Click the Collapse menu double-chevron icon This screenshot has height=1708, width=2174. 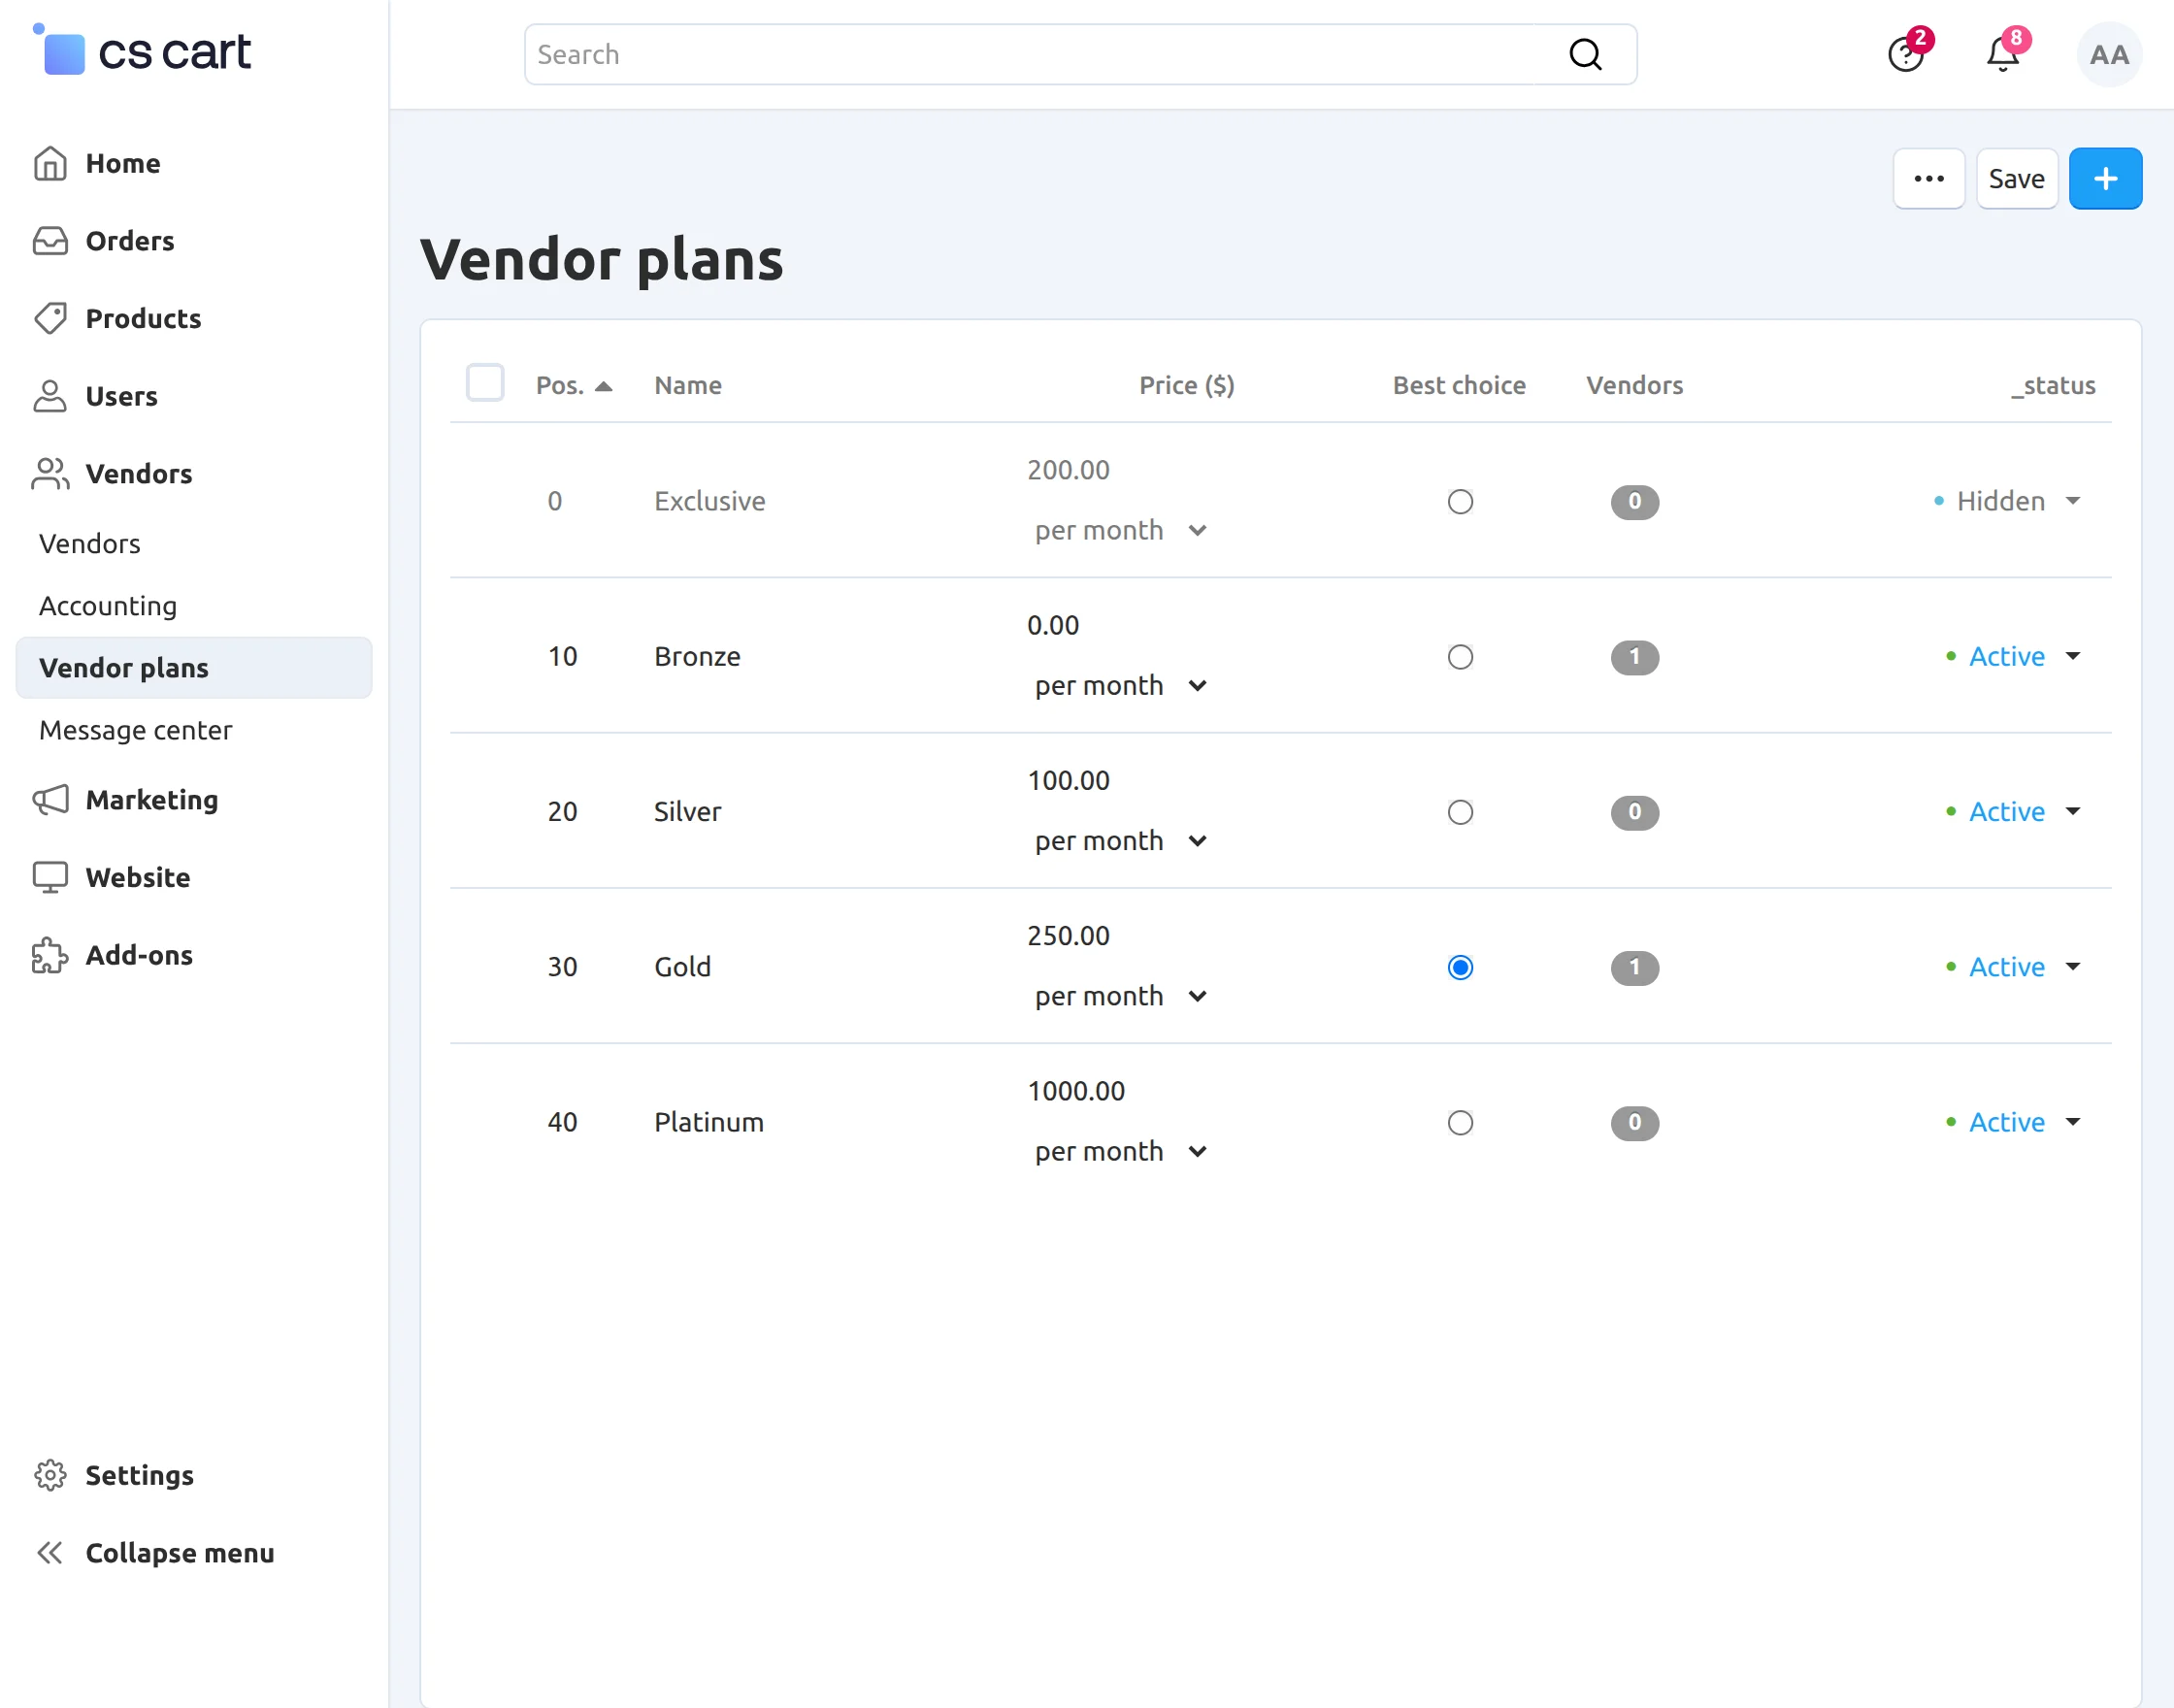(x=50, y=1553)
